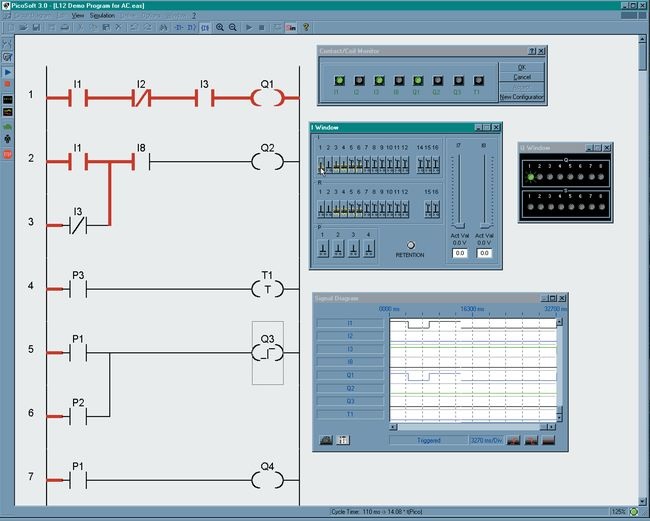
Task: Select the Q1 signal label in Signal Diagram
Action: click(349, 375)
